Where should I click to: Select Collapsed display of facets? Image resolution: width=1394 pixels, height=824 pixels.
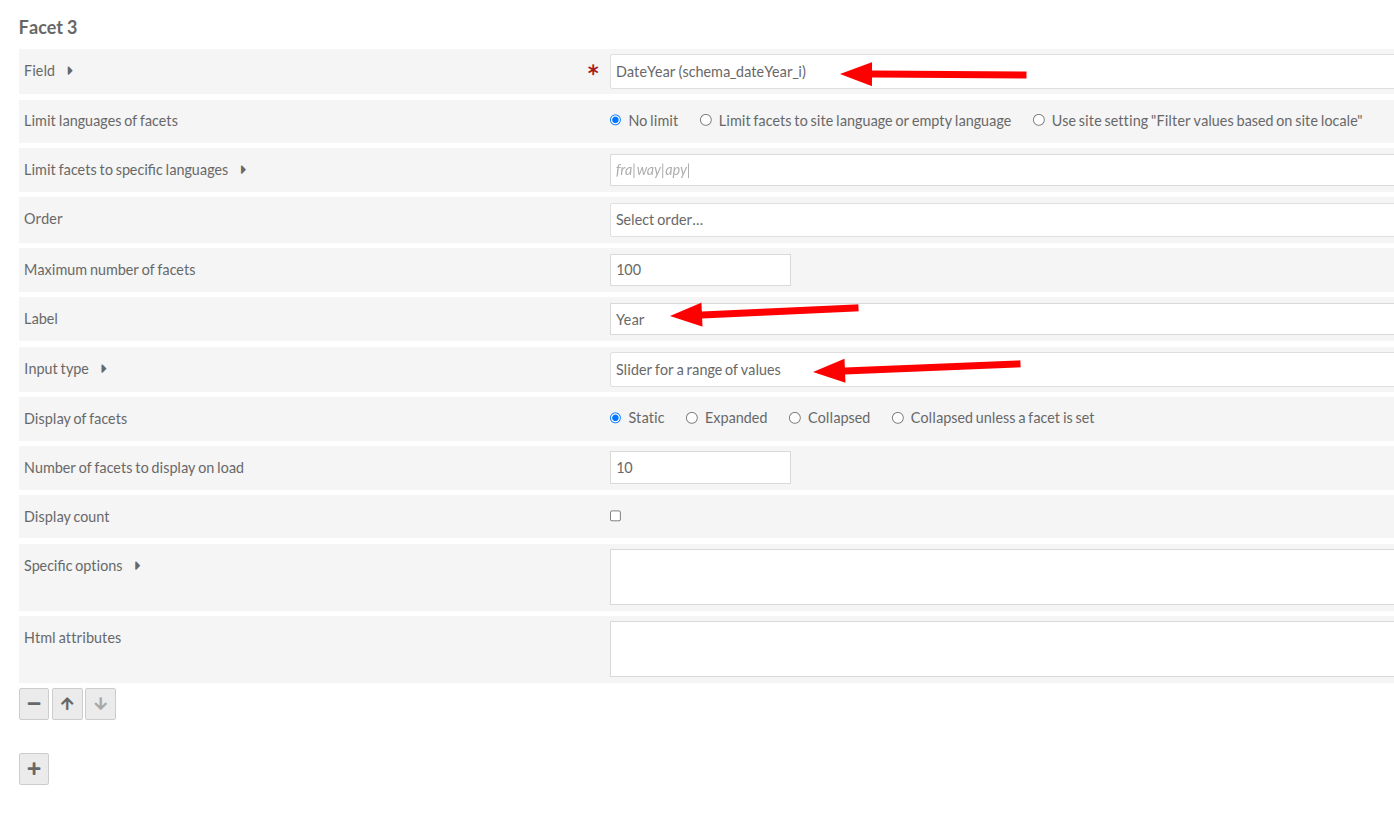(795, 418)
